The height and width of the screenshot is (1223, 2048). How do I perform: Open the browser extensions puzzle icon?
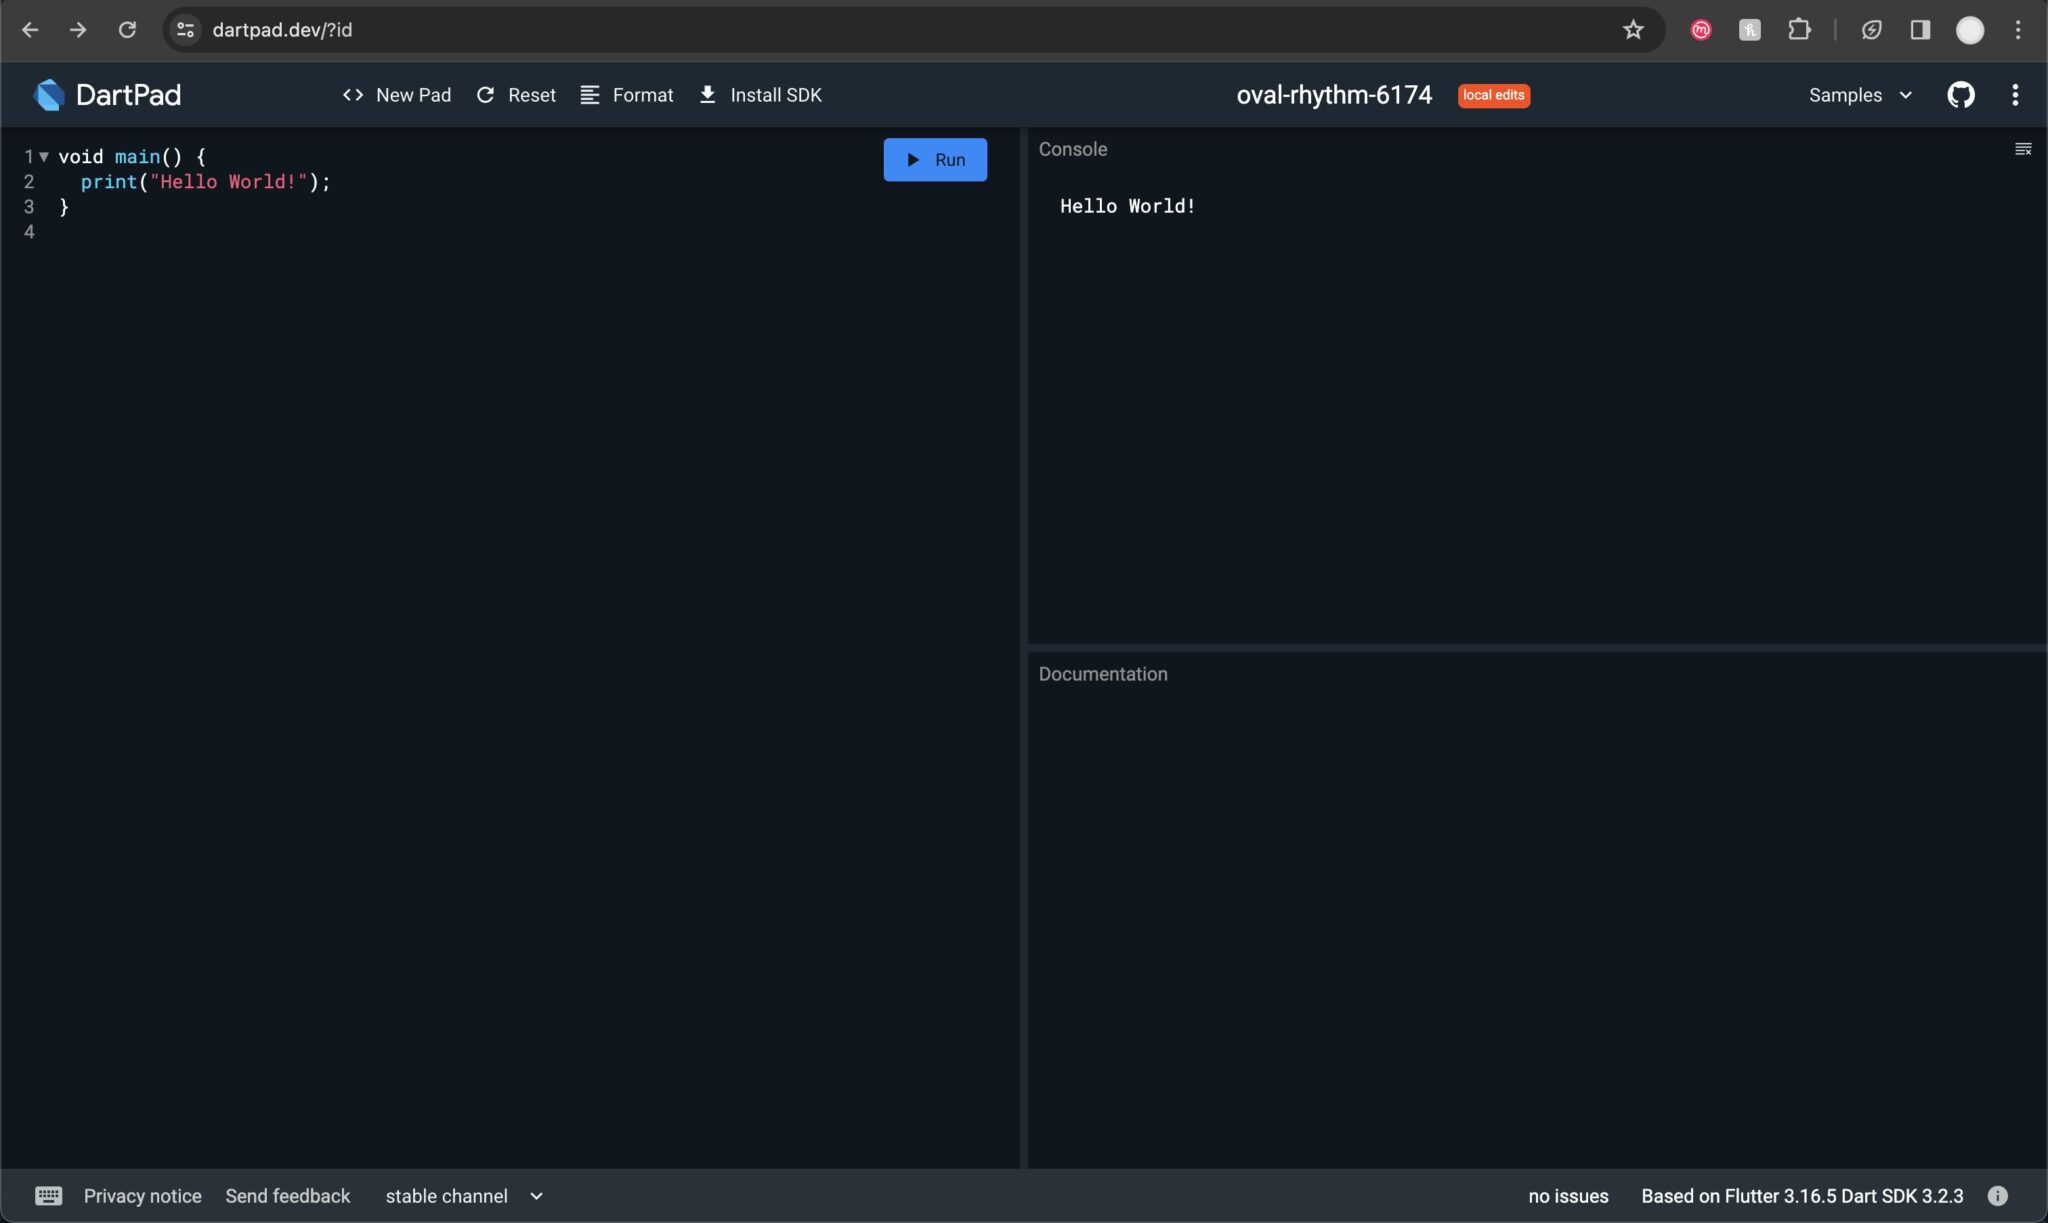[x=1799, y=30]
